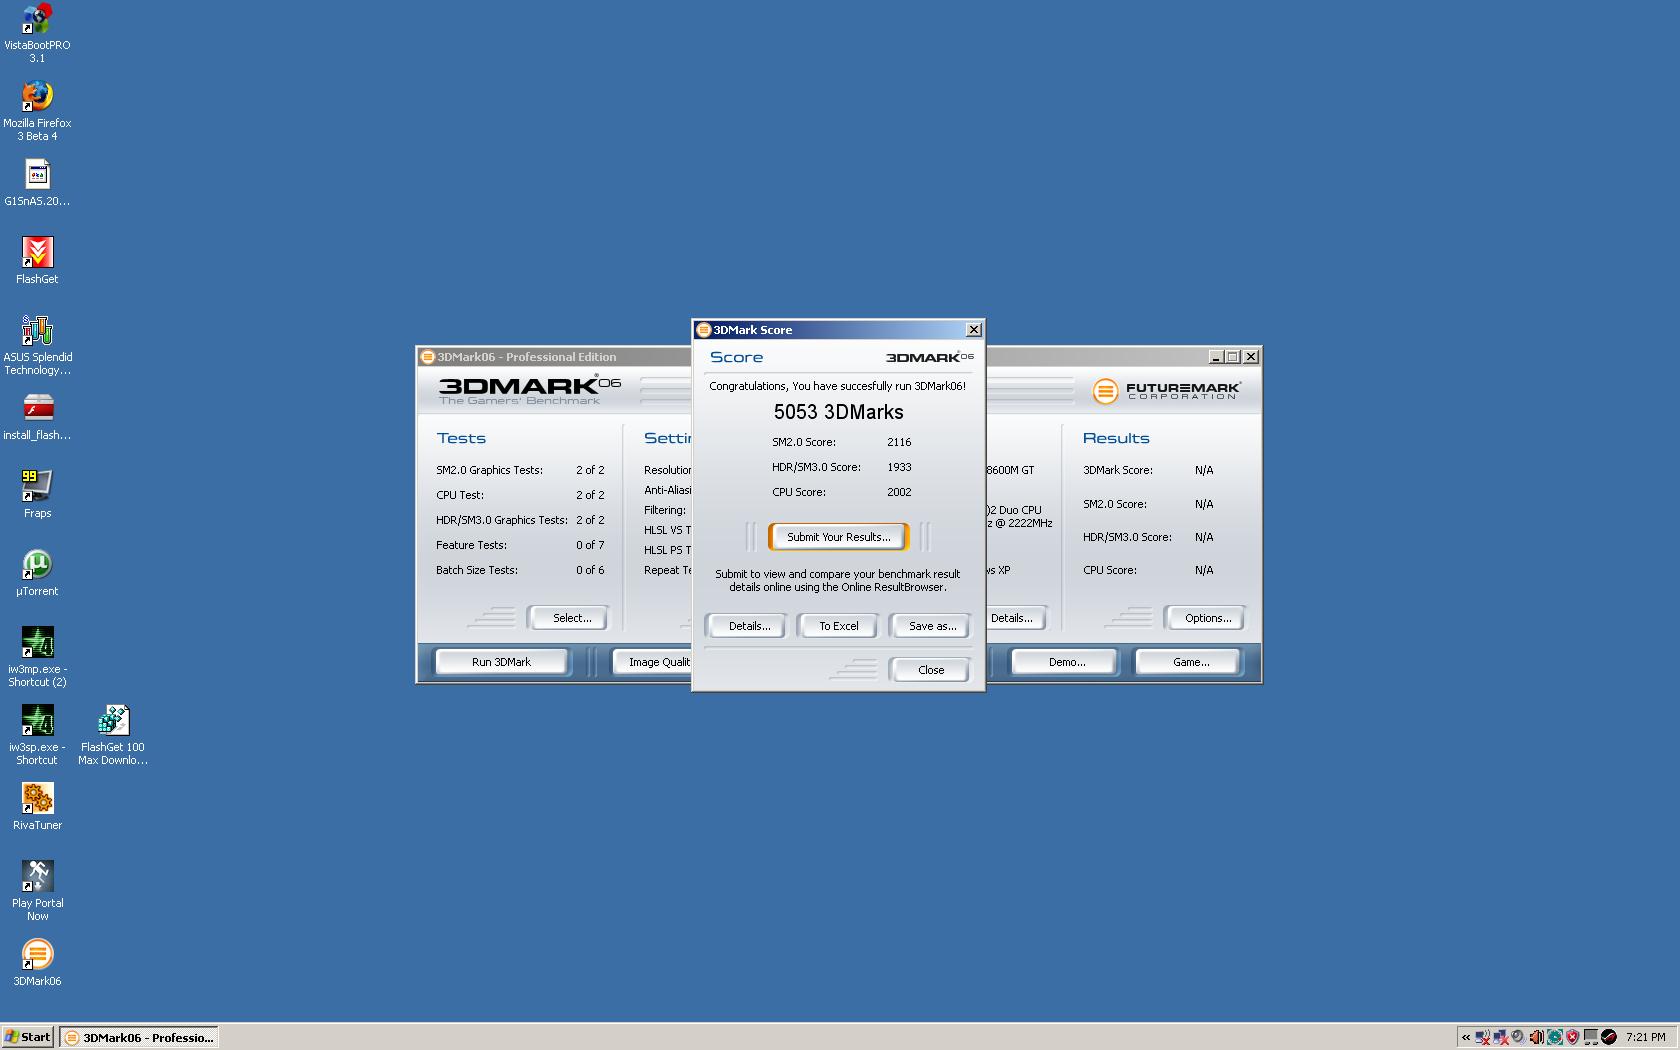This screenshot has width=1680, height=1050.
Task: Activate the 3DMark06 Professional taskbar button
Action: coord(139,1037)
